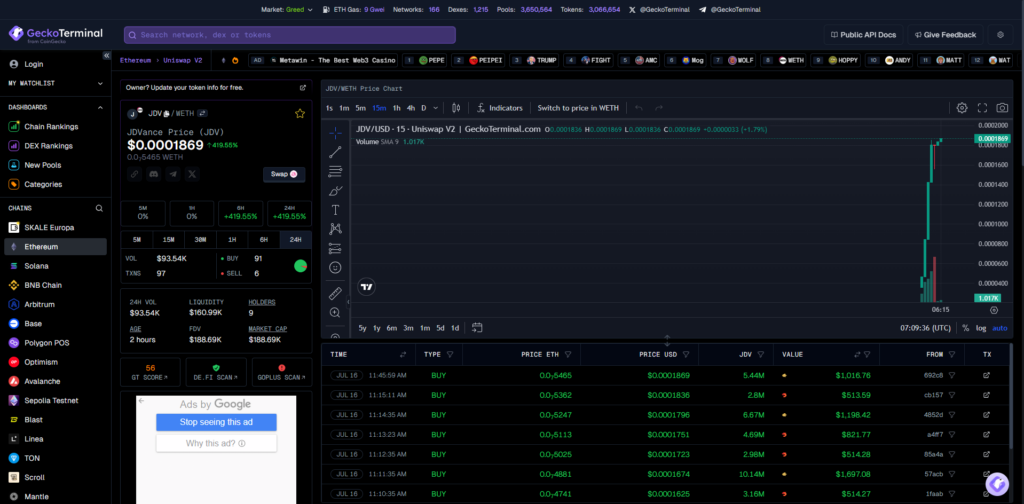Toggle log scale on chart

pyautogui.click(x=981, y=328)
